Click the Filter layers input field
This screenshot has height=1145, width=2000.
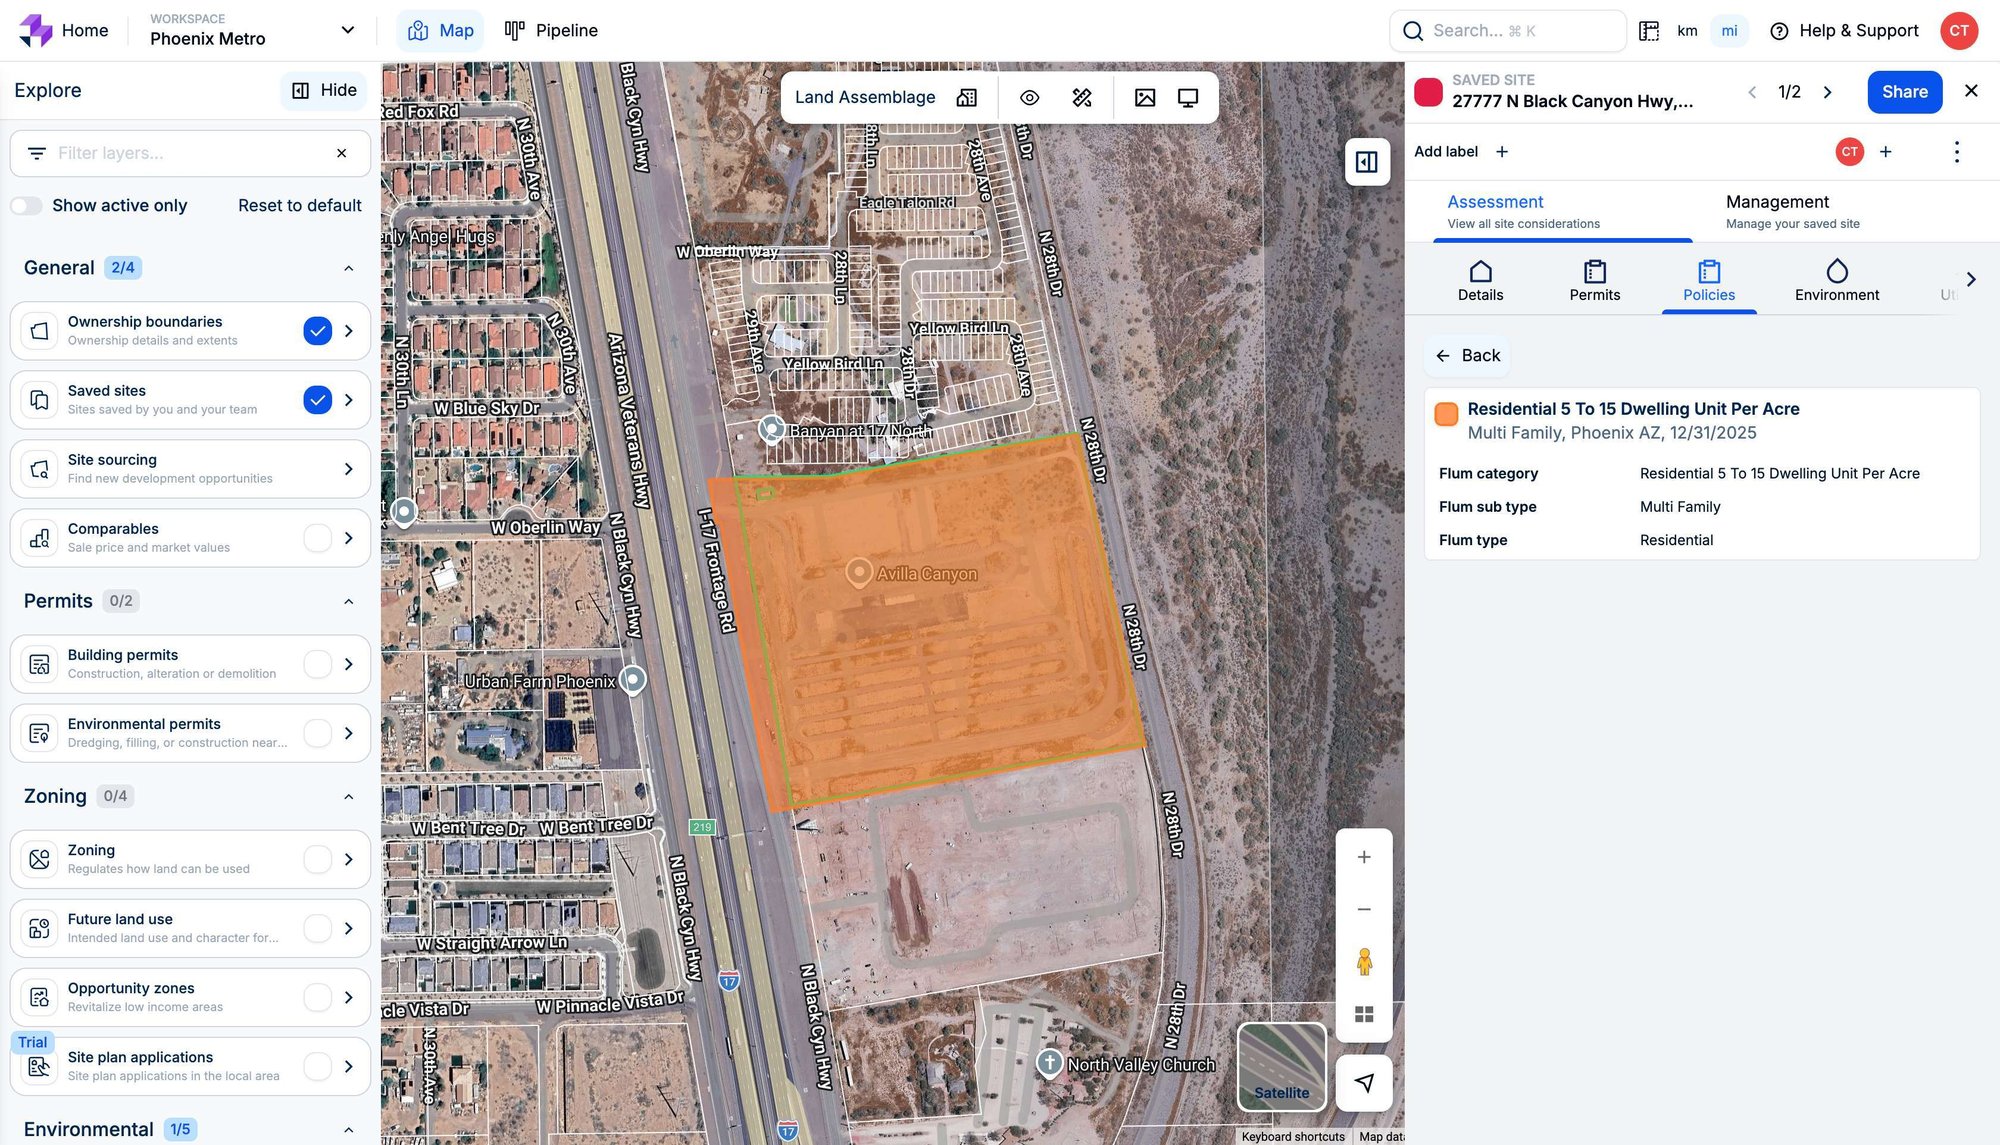click(180, 153)
